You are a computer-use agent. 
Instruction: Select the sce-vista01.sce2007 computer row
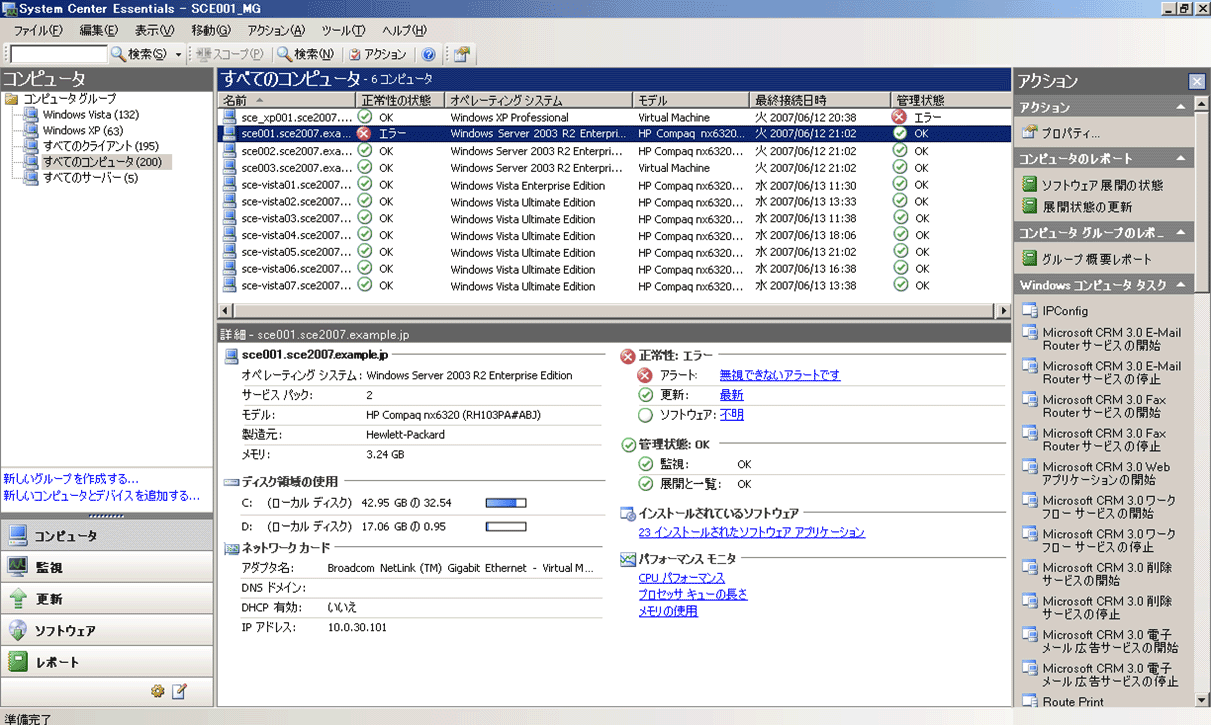pos(614,185)
